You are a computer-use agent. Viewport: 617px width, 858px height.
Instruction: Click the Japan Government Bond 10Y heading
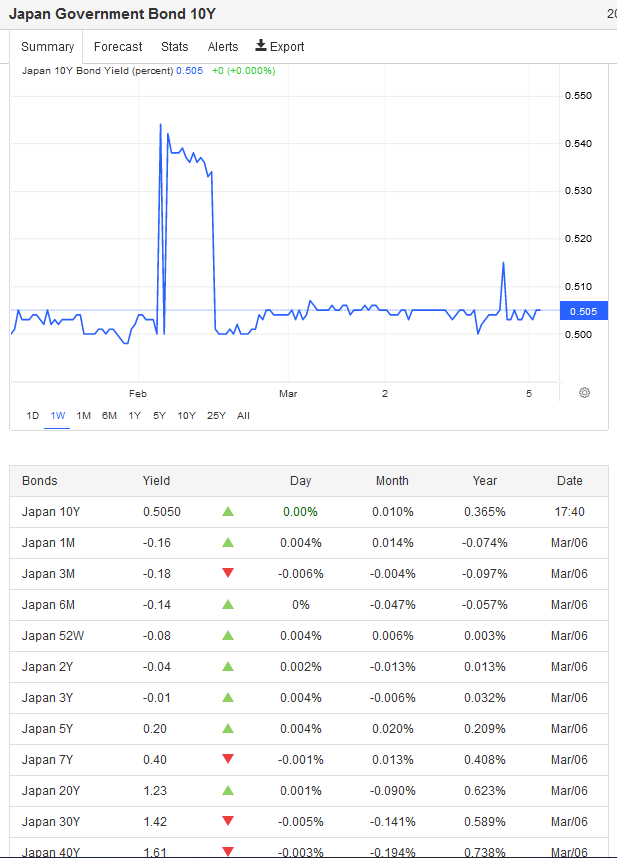tap(112, 14)
